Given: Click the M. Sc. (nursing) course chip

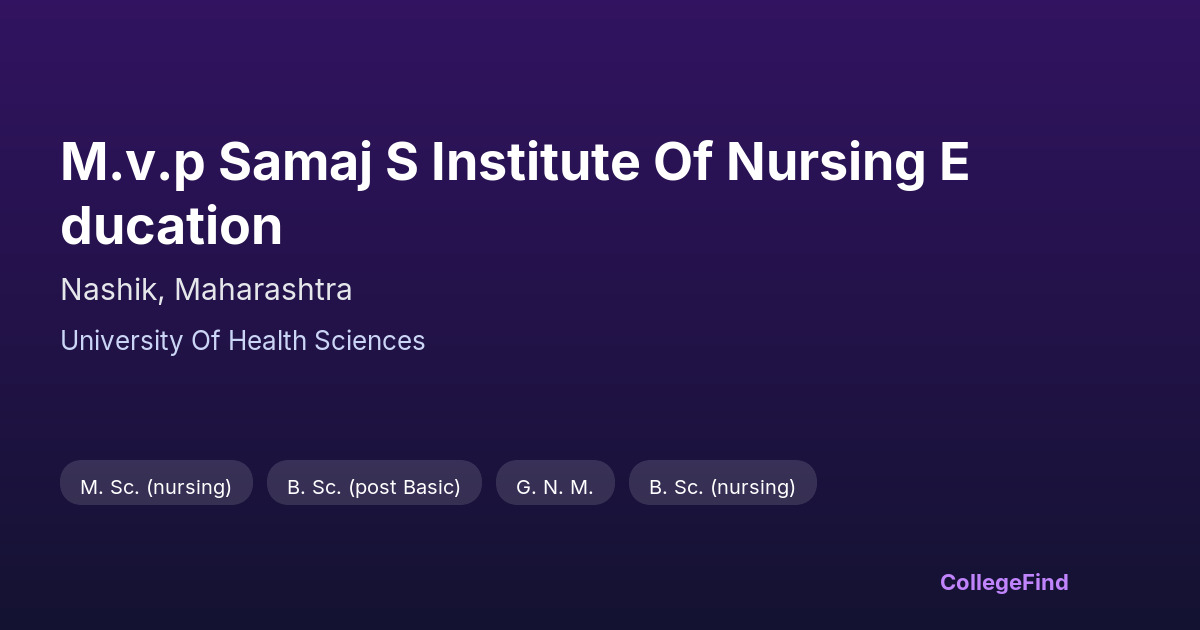Looking at the screenshot, I should point(156,487).
